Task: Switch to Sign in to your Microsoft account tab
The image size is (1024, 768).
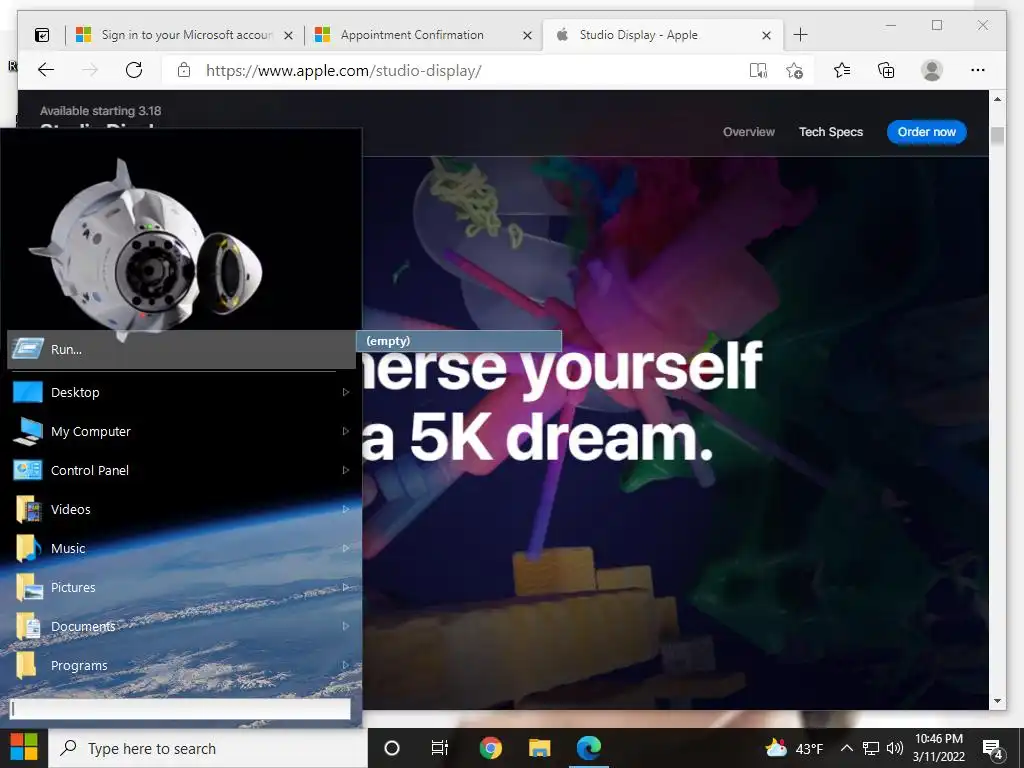Action: (x=185, y=35)
